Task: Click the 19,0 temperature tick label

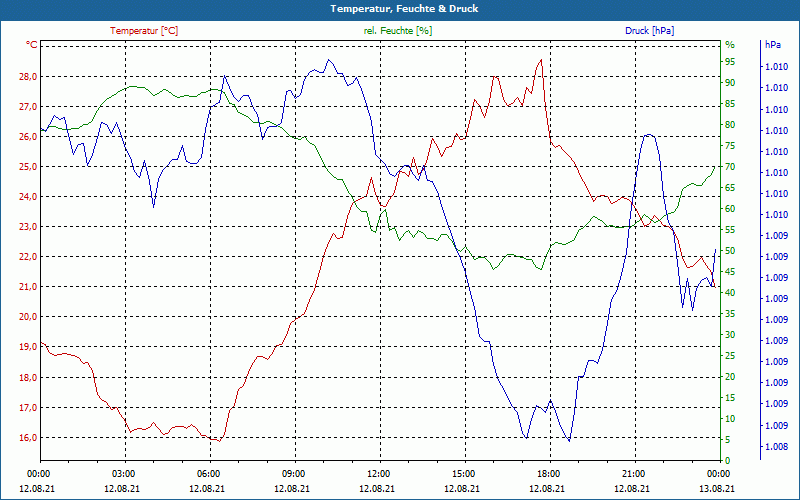Action: click(28, 347)
